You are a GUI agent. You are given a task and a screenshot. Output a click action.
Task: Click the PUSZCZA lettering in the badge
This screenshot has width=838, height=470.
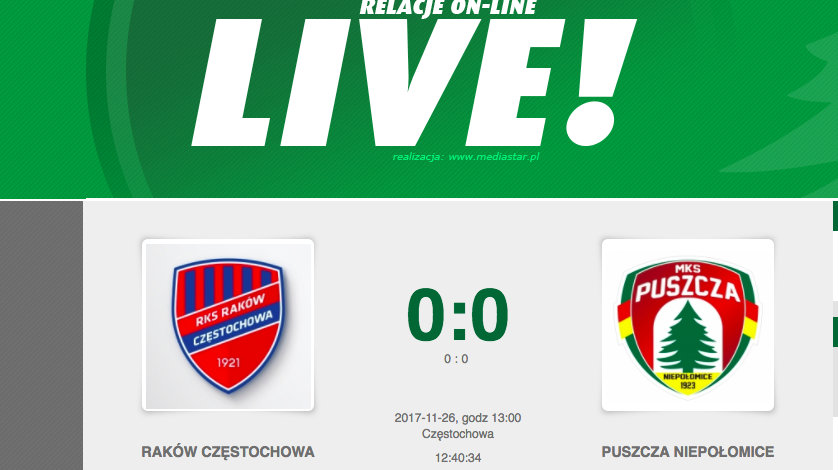(x=688, y=290)
